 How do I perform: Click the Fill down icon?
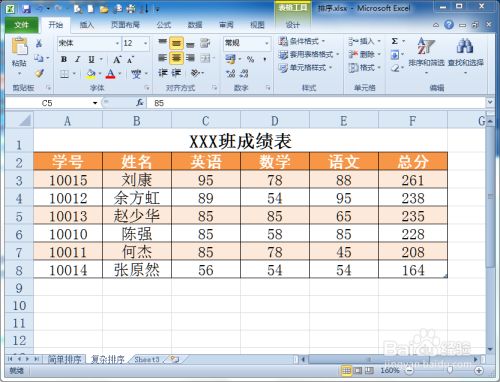tap(395, 54)
